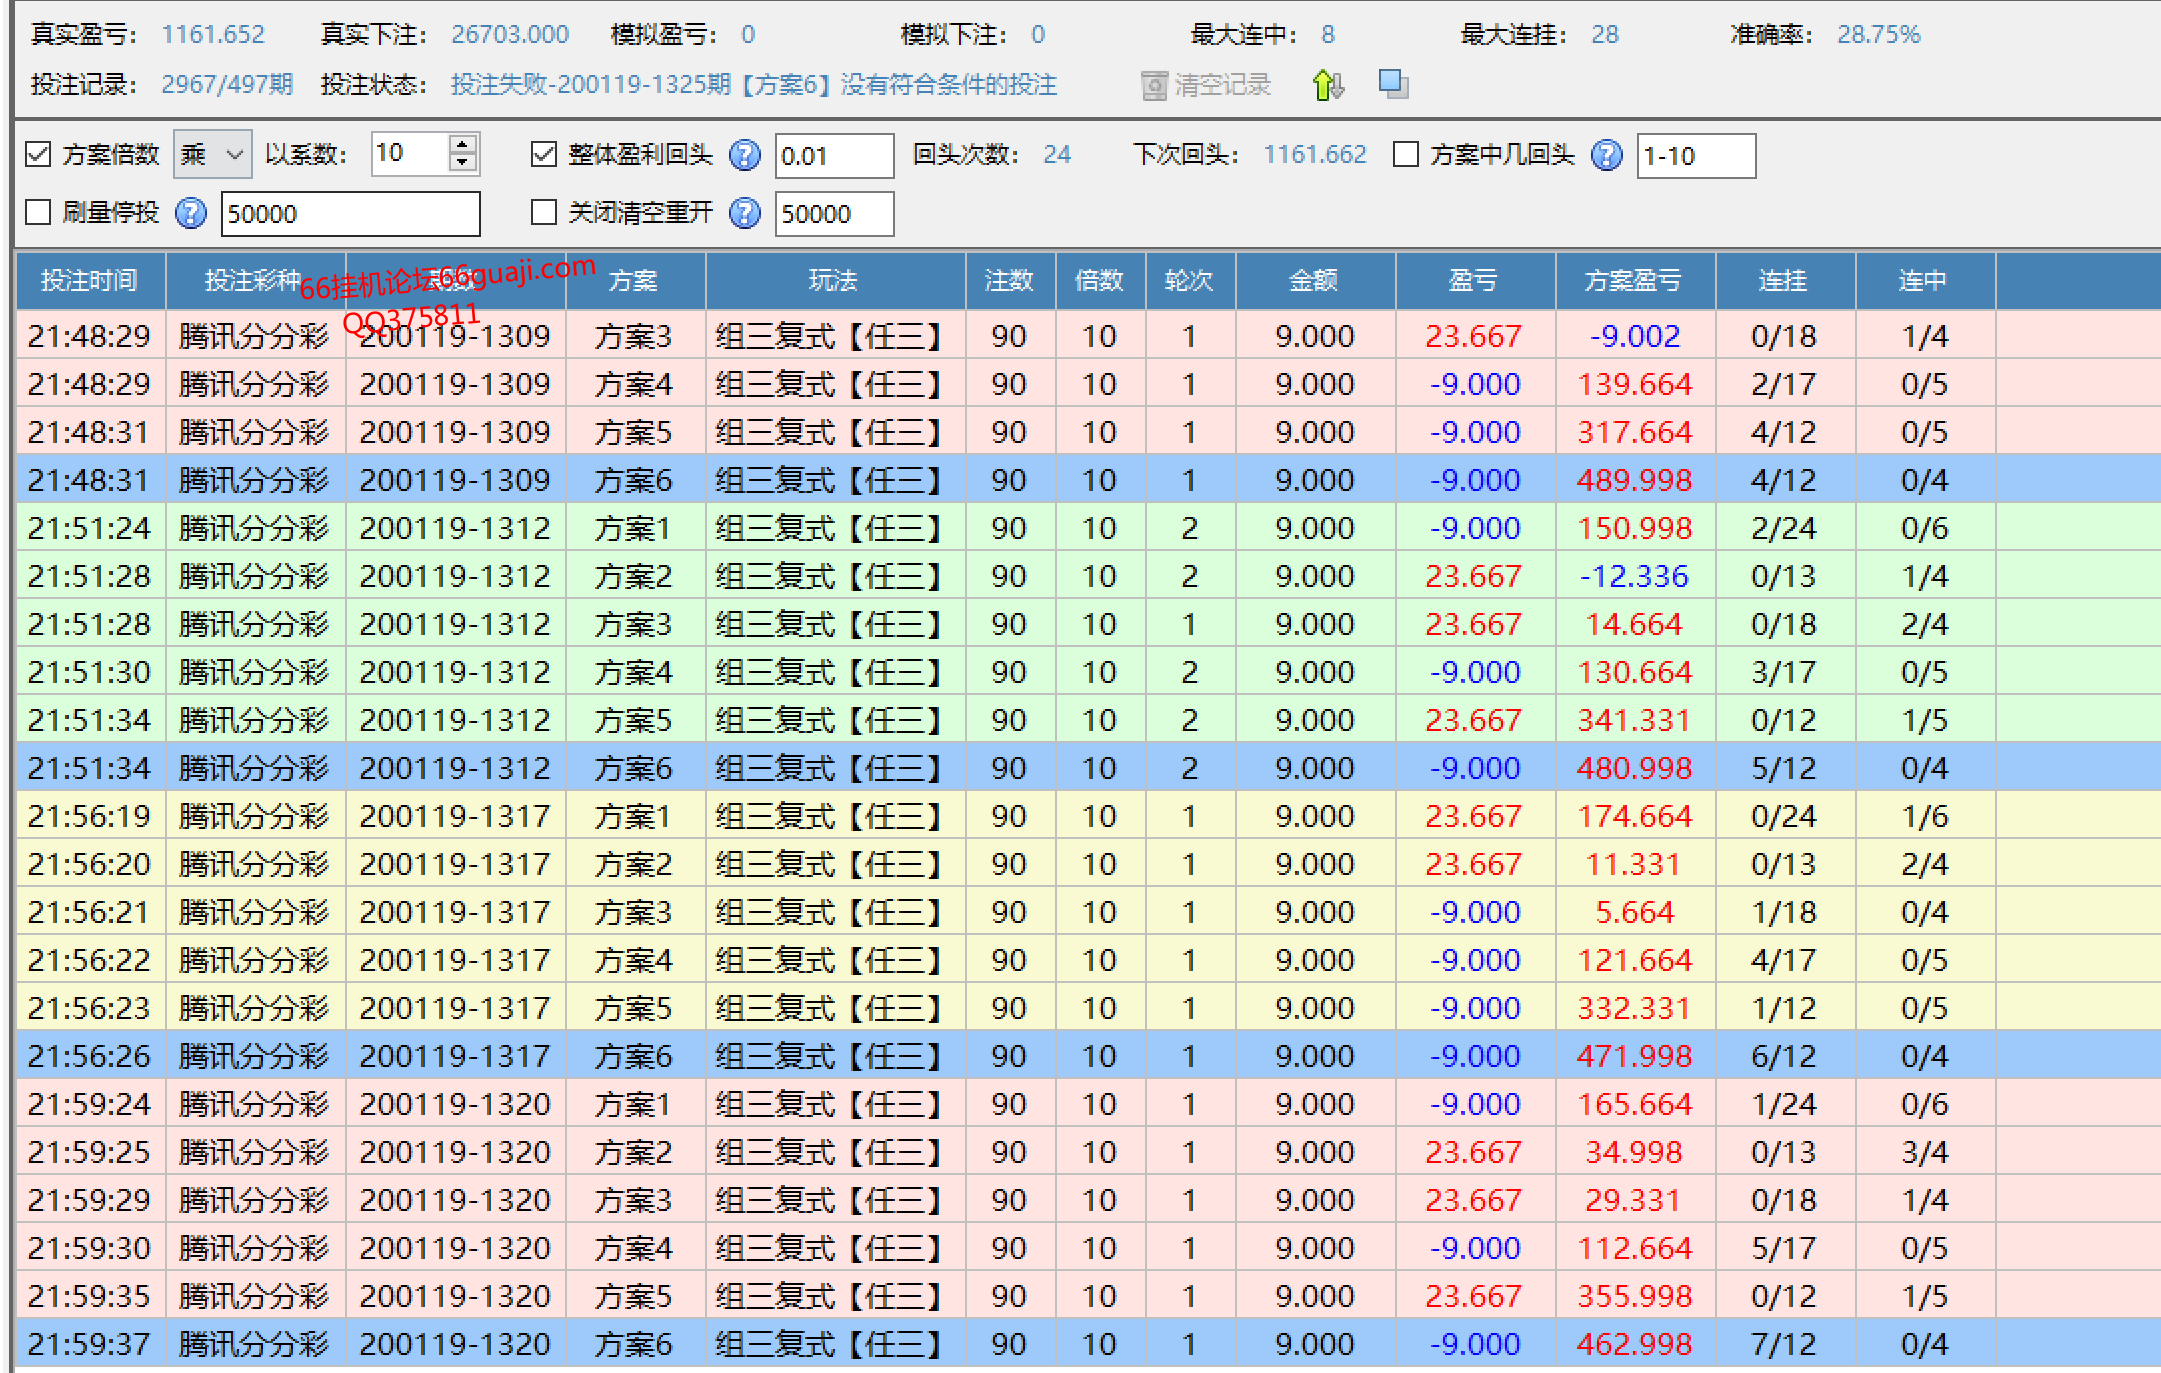Screen dimensions: 2161x1373
Task: Click 方案盈亏 cell 11.331
Action: click(x=1635, y=864)
